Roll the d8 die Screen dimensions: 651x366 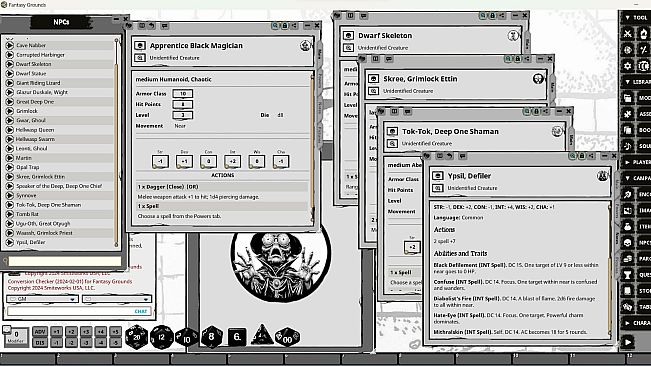[212, 337]
